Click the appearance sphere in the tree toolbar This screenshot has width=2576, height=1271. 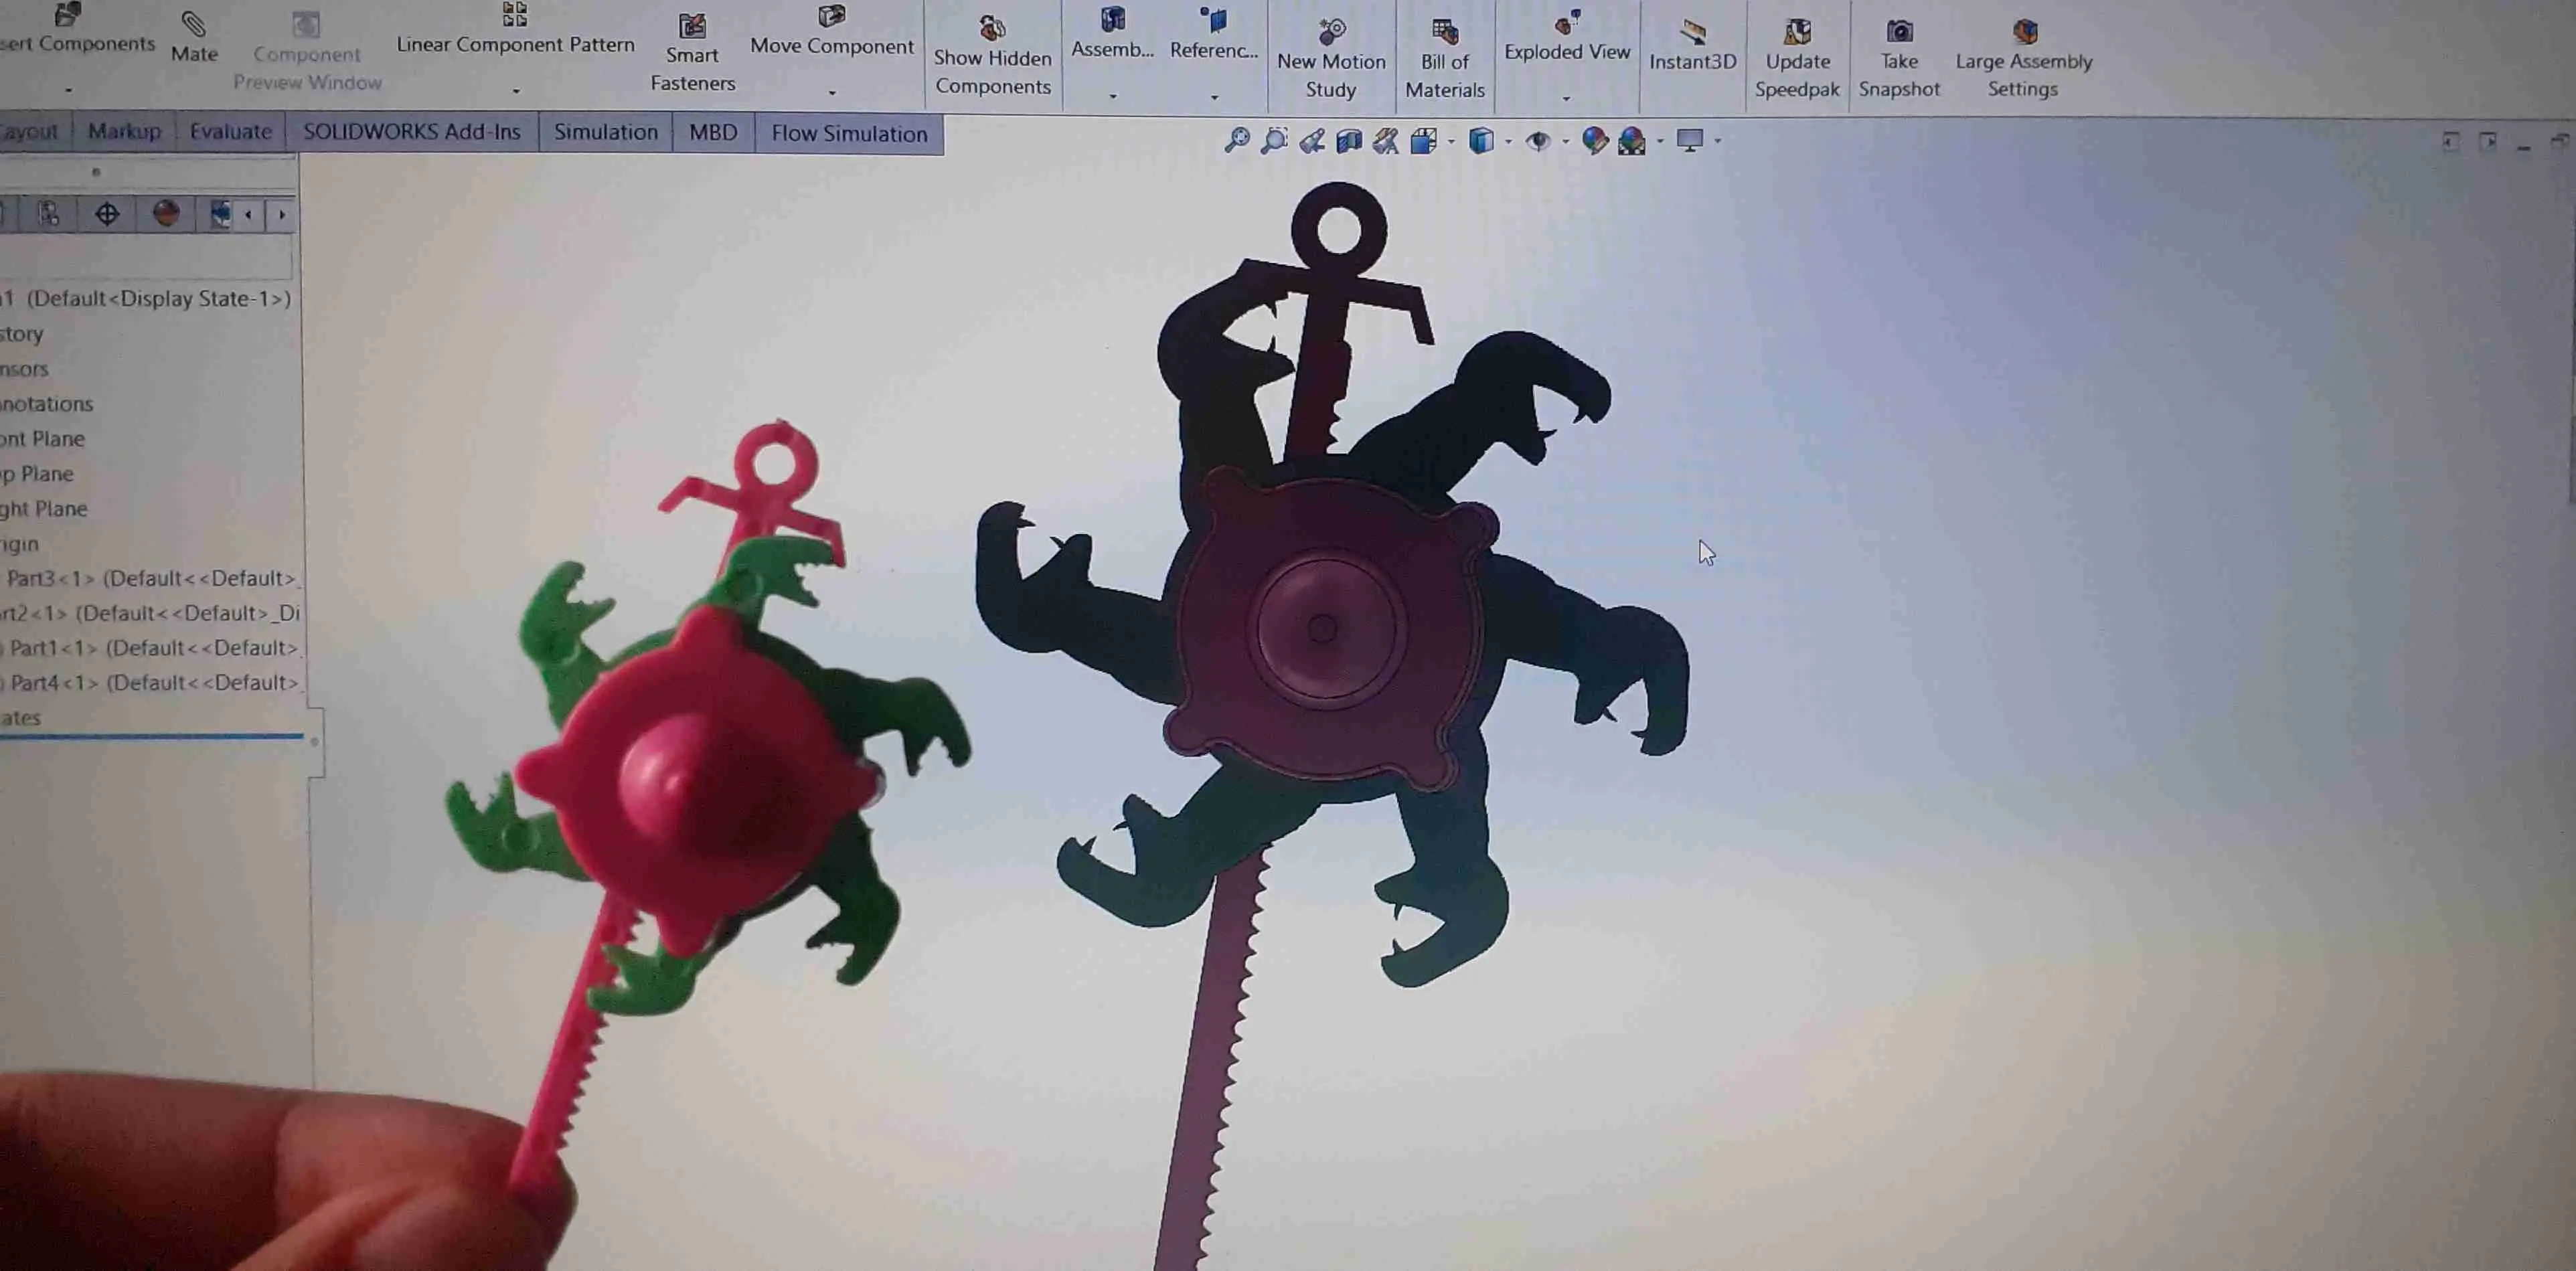click(165, 213)
